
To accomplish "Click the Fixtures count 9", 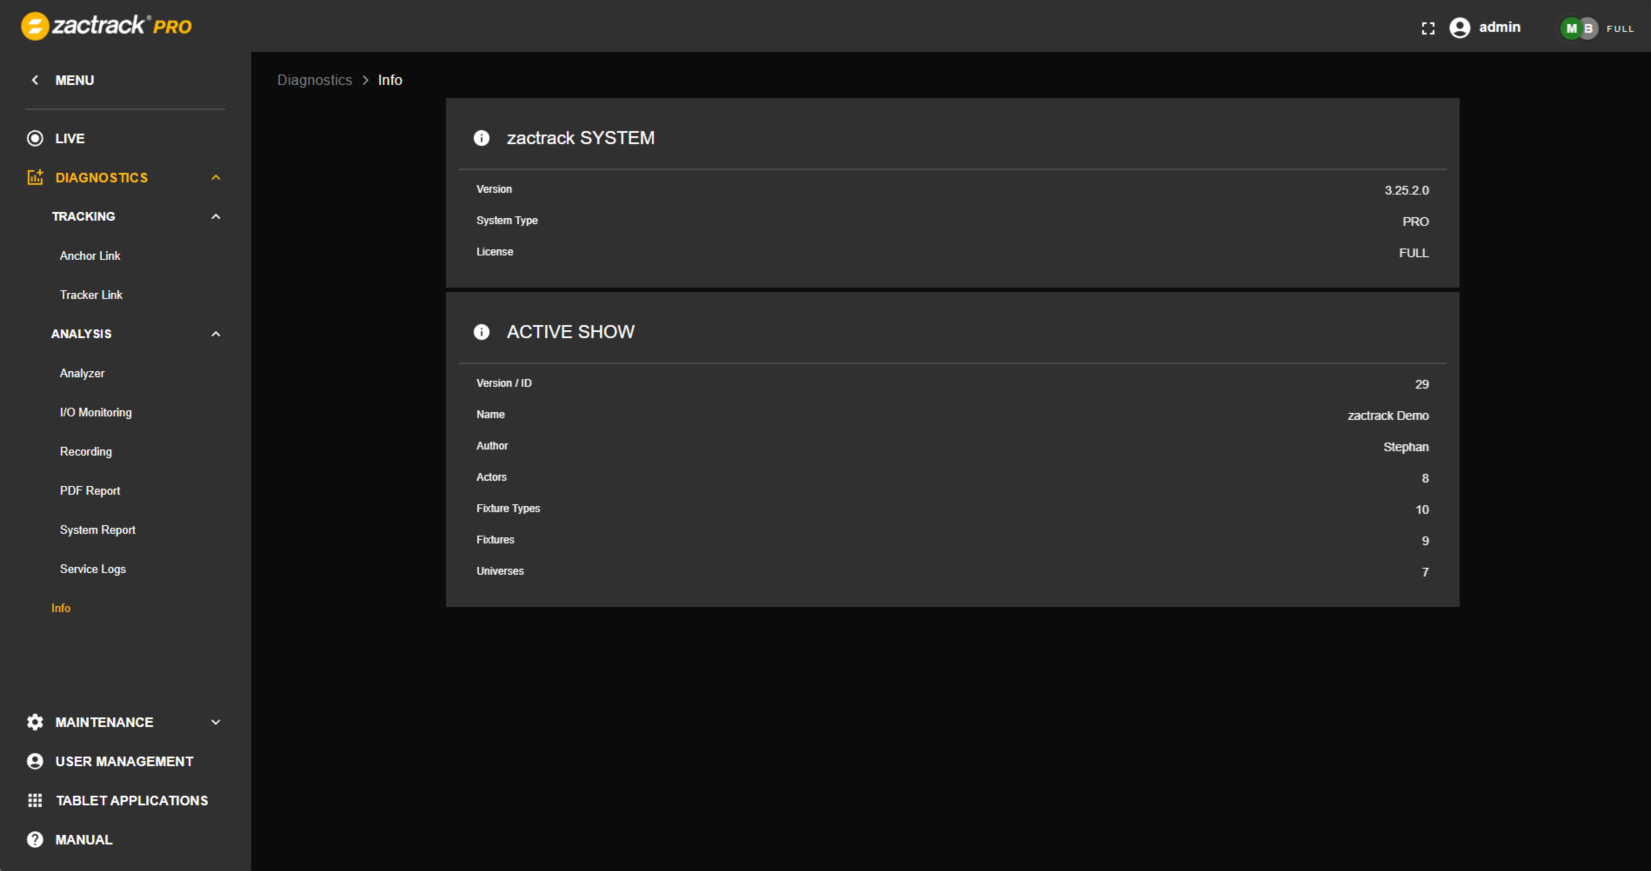I will coord(1425,541).
